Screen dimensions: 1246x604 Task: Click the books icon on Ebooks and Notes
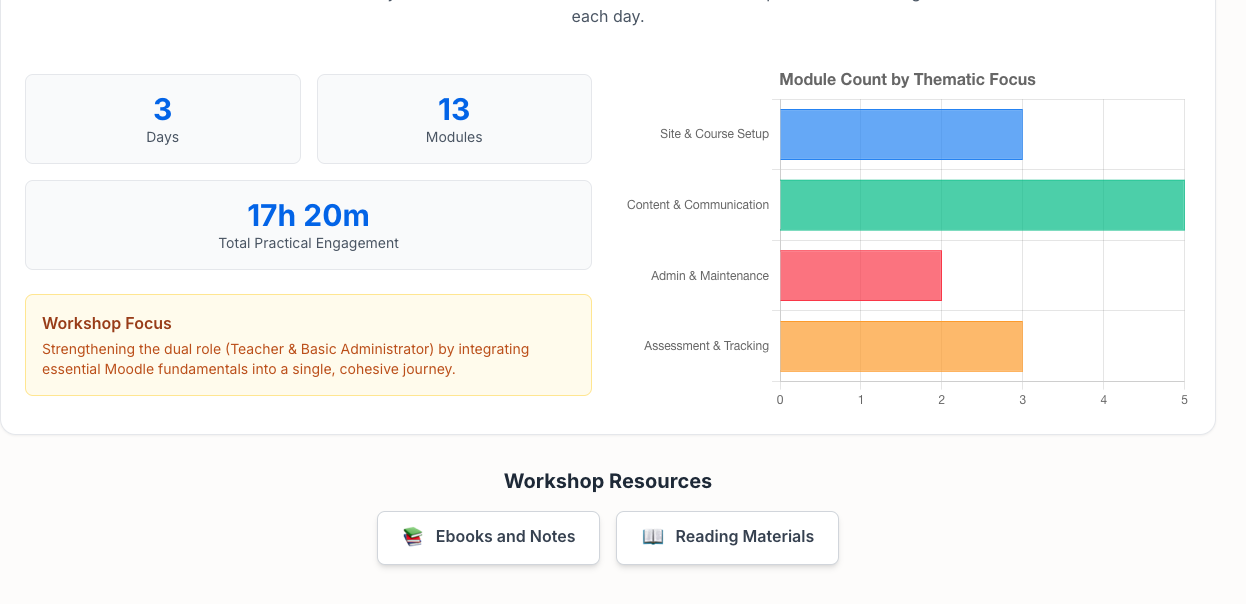413,537
